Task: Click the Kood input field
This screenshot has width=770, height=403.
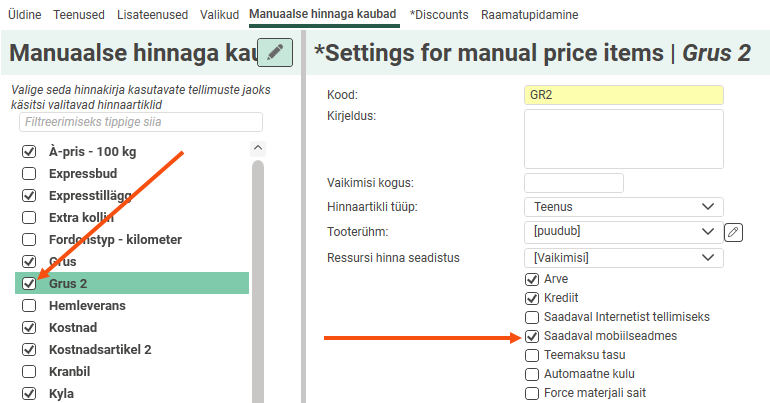Action: pyautogui.click(x=622, y=95)
